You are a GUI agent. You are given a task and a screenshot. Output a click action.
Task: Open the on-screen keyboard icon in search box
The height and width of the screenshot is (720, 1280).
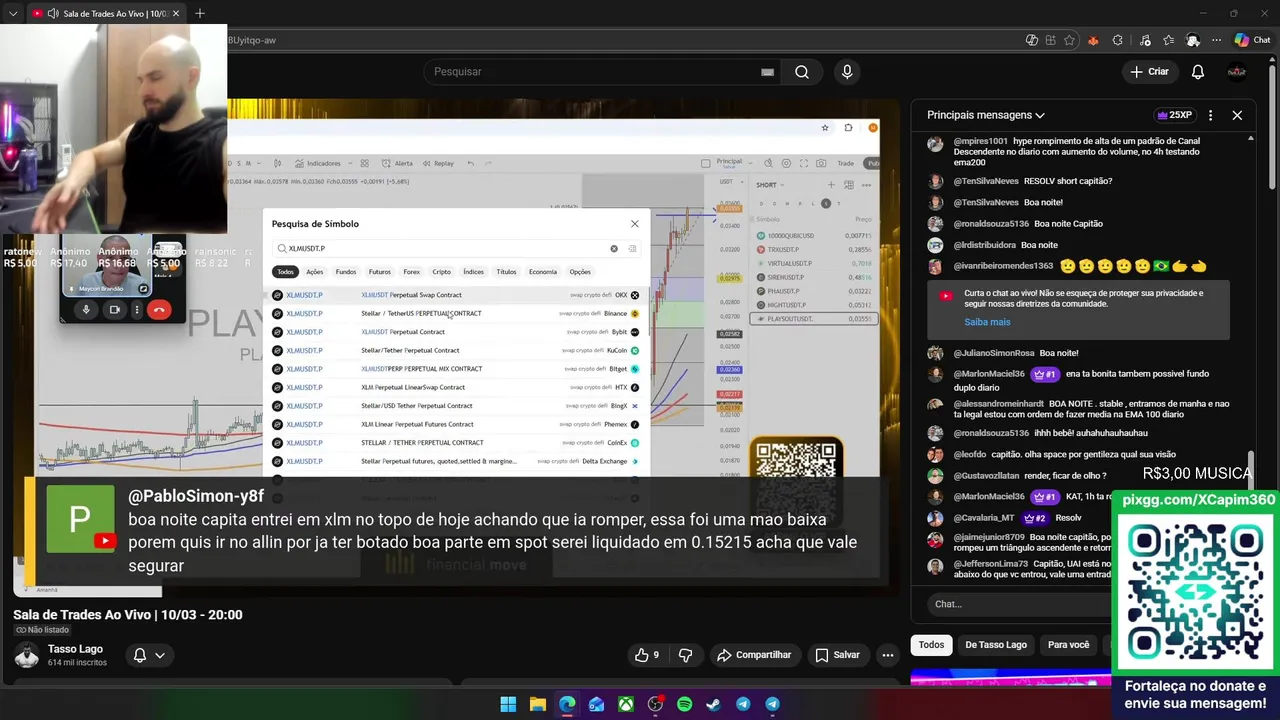767,72
